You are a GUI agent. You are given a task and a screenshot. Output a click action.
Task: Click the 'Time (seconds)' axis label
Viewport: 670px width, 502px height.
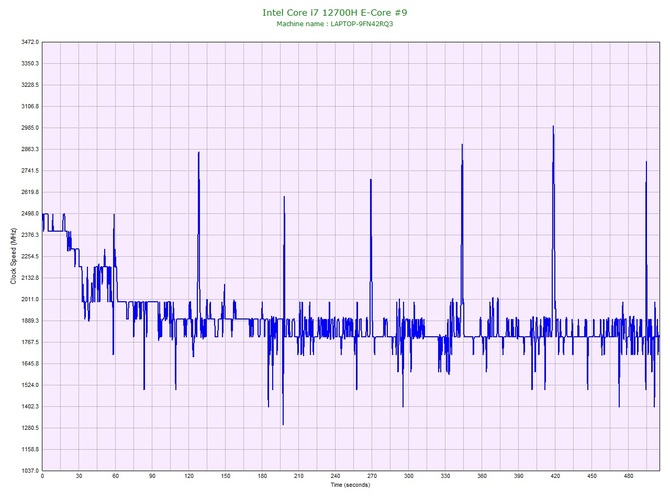tap(350, 485)
